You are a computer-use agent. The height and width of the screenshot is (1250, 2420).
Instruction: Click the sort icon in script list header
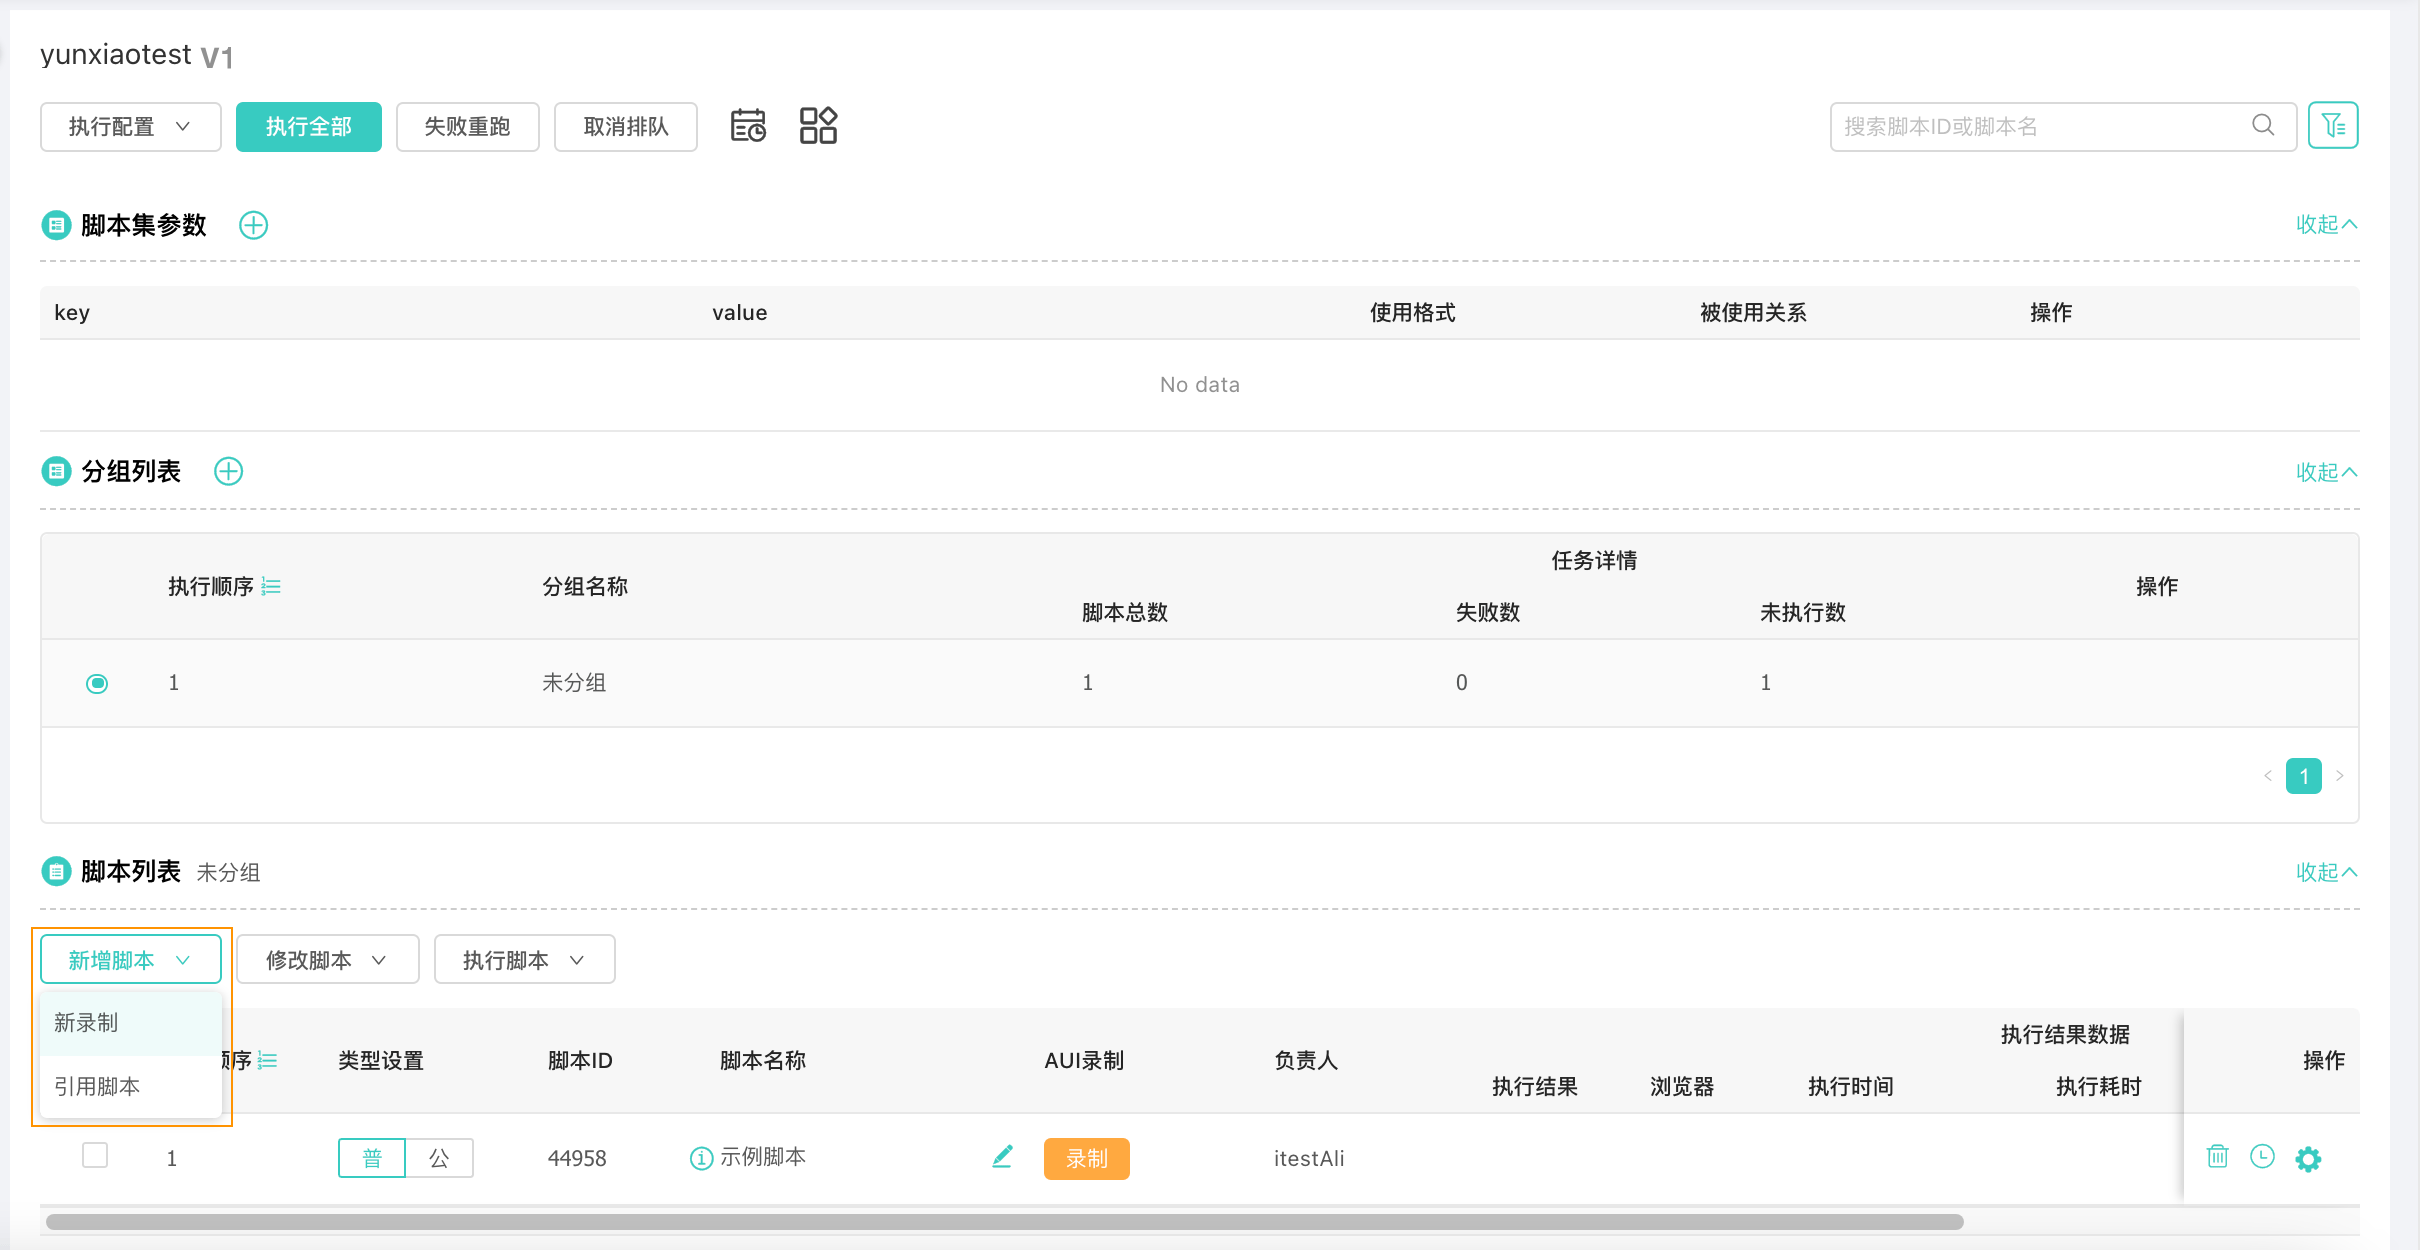(267, 1061)
